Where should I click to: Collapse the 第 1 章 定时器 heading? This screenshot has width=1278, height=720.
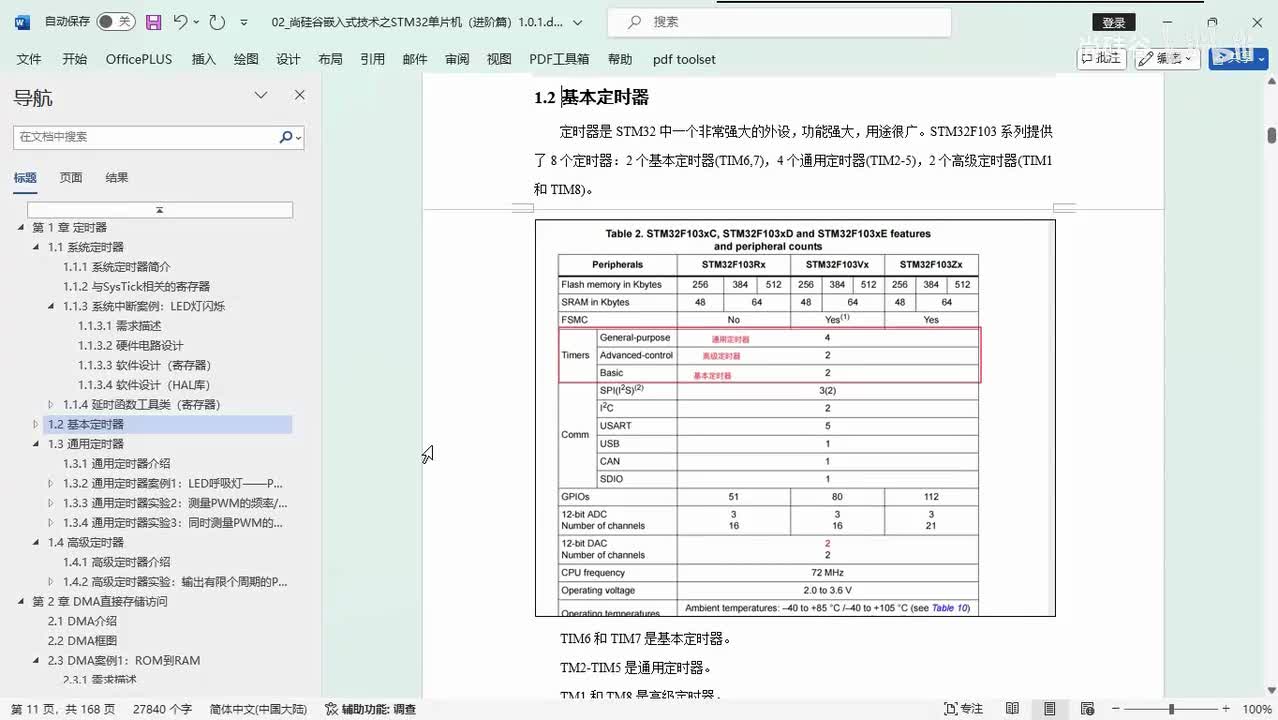tap(21, 228)
